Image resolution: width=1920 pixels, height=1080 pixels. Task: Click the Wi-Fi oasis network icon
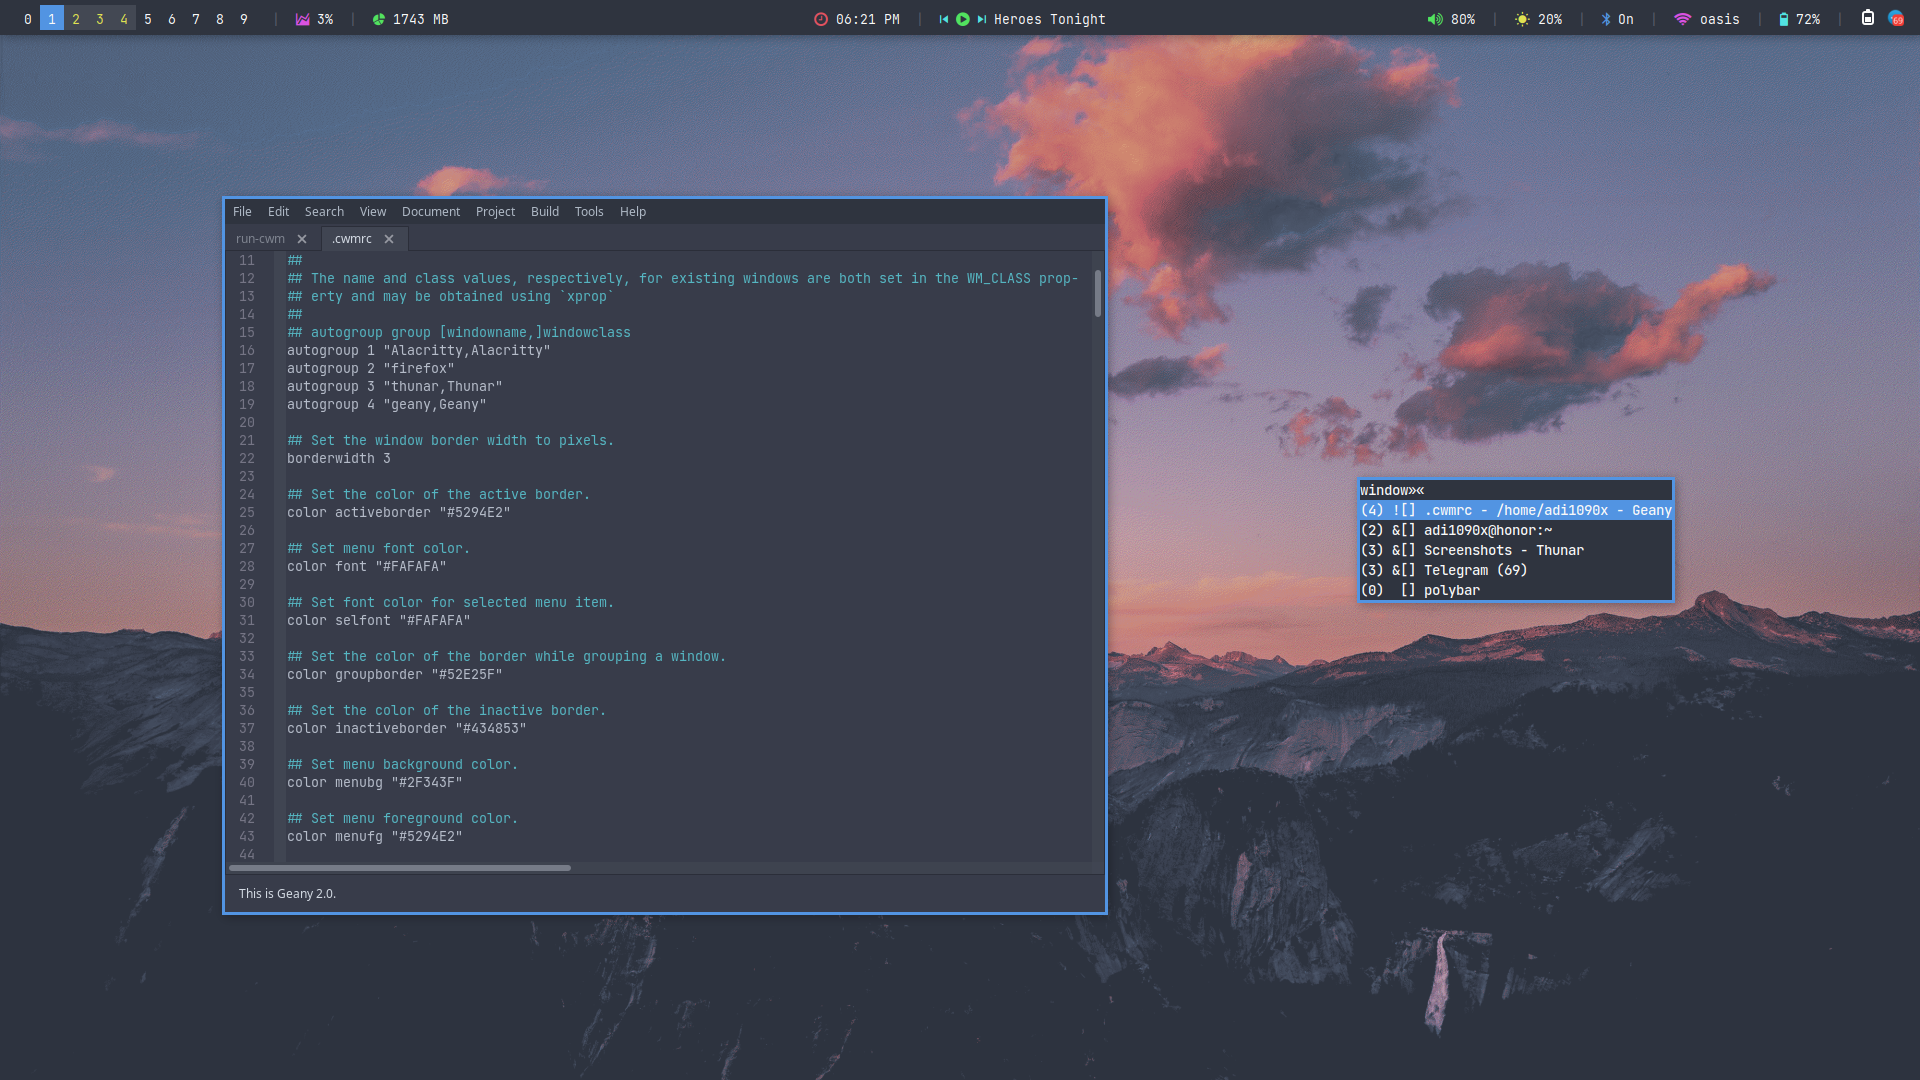tap(1682, 19)
